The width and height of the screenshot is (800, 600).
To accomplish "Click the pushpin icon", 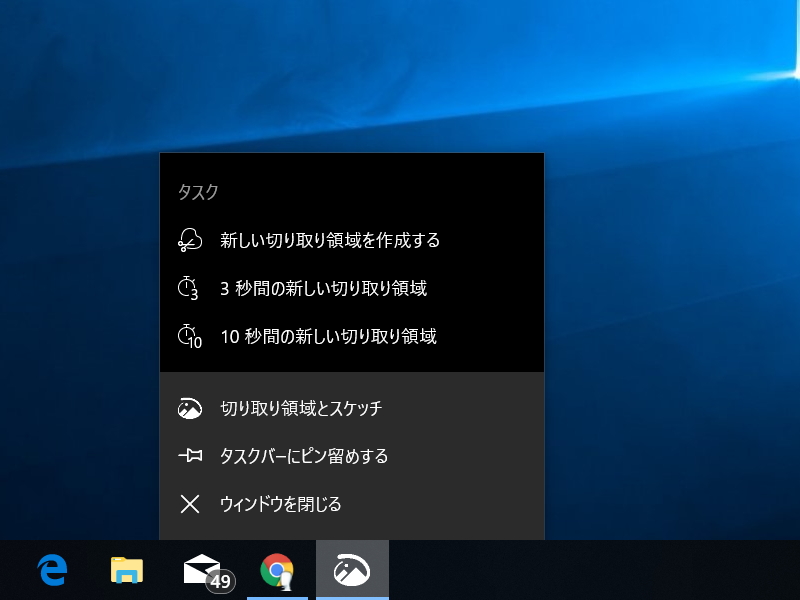I will 190,456.
